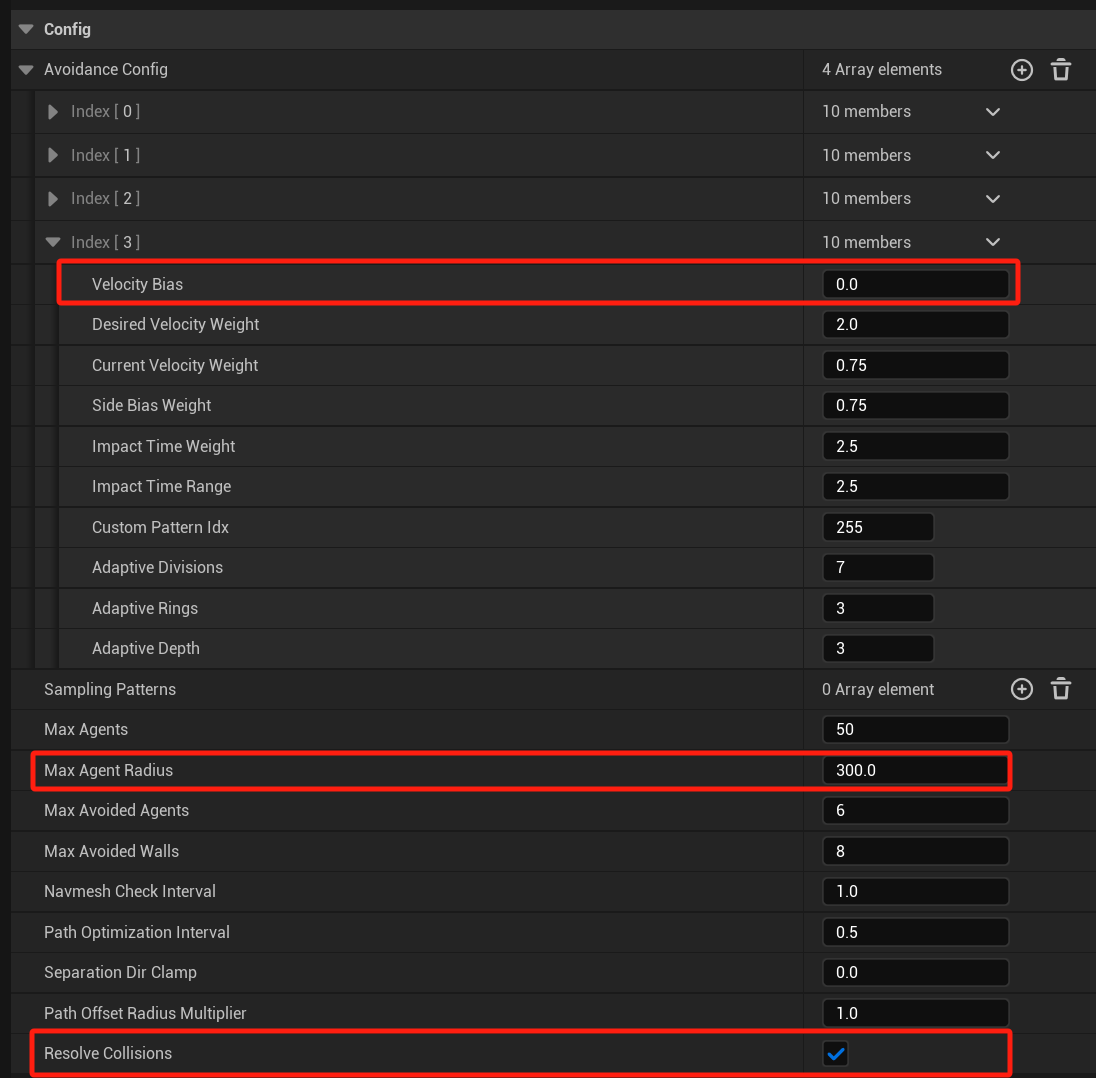The image size is (1096, 1078).
Task: Click the Max Agents value field
Action: click(915, 729)
